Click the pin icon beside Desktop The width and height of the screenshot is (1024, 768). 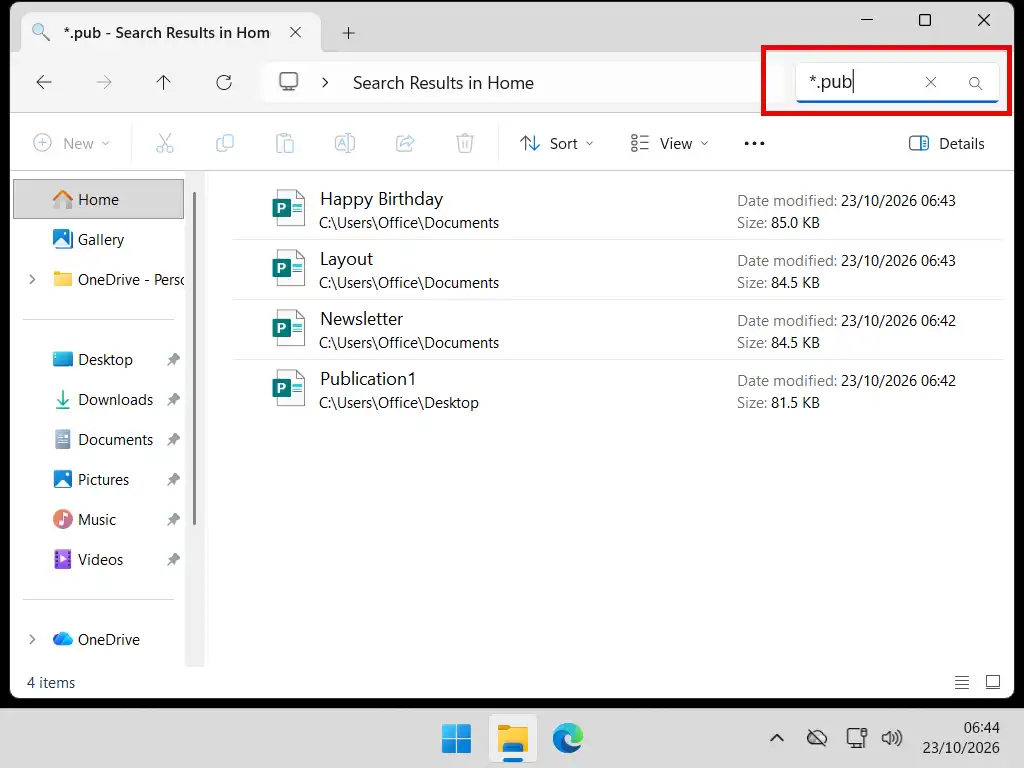[173, 359]
